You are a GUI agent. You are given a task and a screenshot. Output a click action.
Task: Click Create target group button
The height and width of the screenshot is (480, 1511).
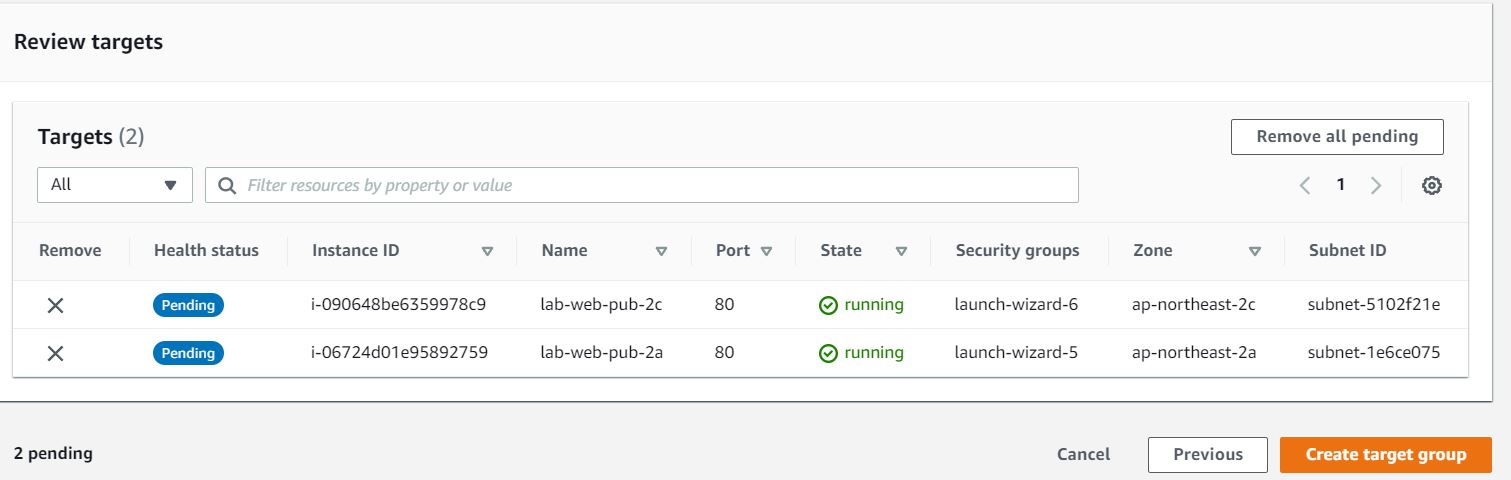point(1385,454)
